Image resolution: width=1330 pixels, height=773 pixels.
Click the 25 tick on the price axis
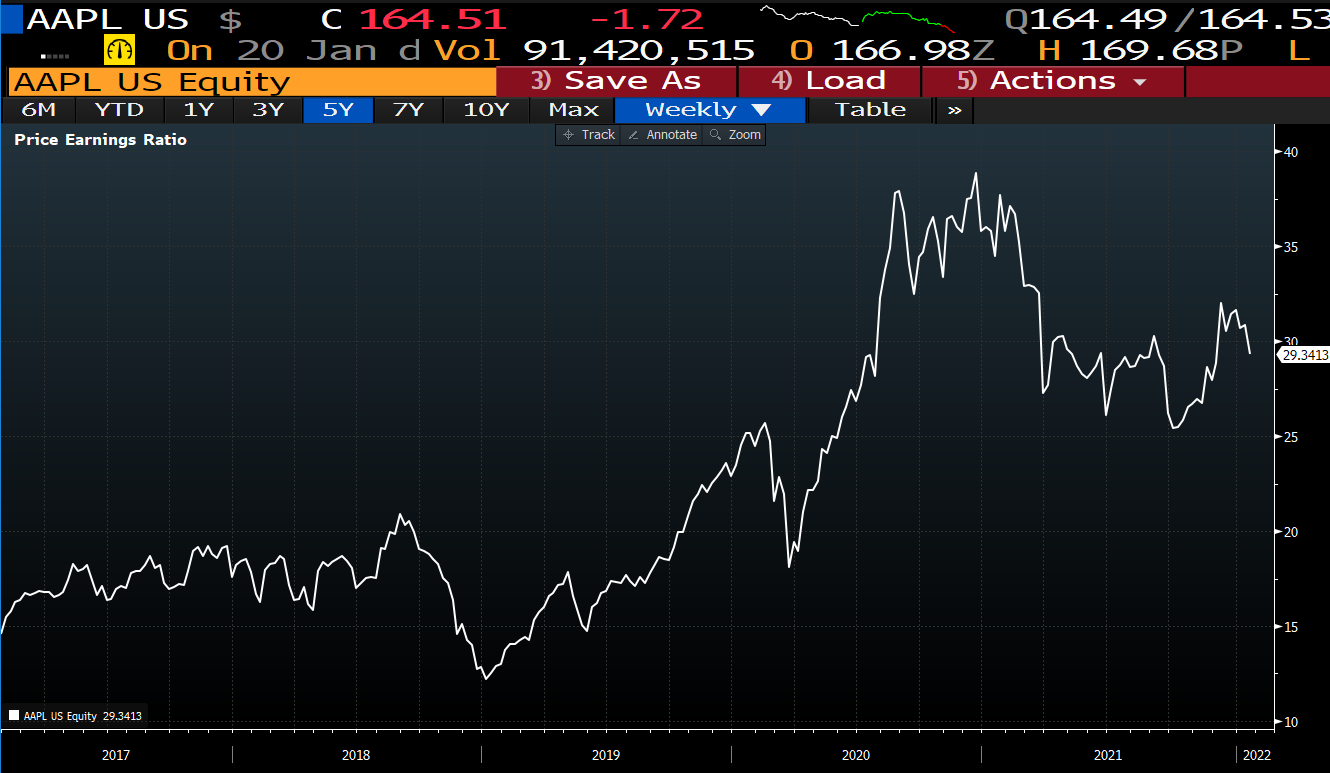pos(1291,437)
